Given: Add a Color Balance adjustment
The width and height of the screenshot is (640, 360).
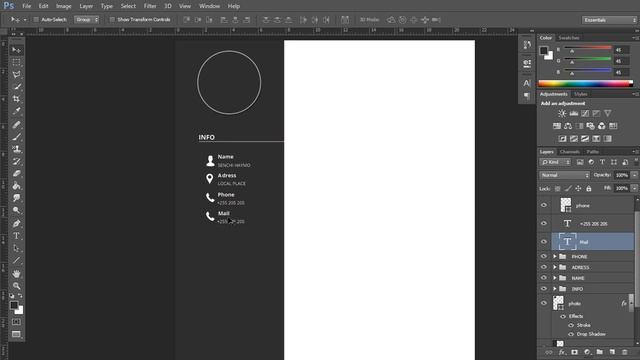Looking at the screenshot, I should (568, 126).
